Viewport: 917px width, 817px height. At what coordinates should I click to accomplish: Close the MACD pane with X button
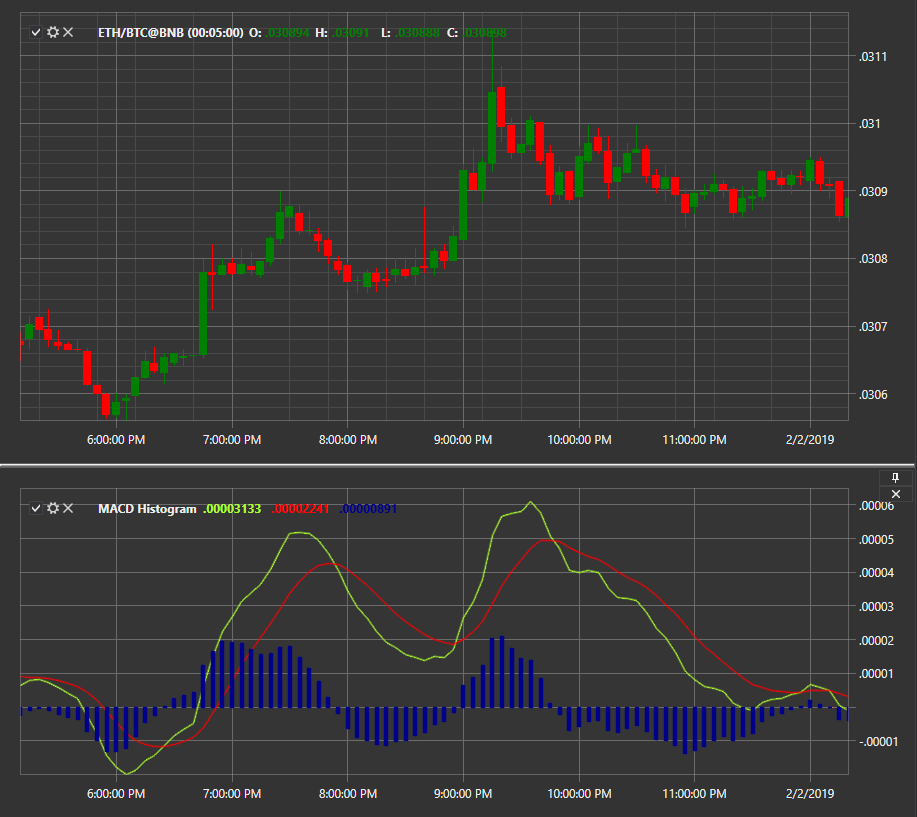895,494
